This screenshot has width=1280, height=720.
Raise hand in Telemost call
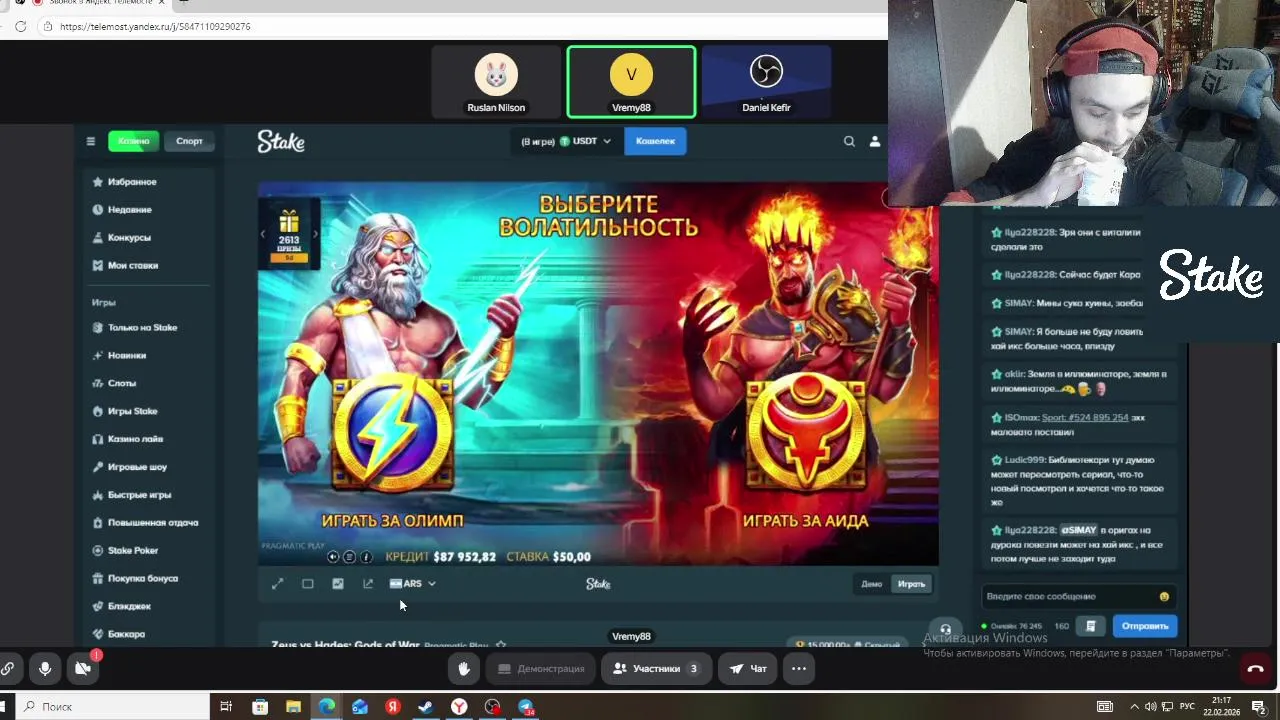tap(464, 668)
